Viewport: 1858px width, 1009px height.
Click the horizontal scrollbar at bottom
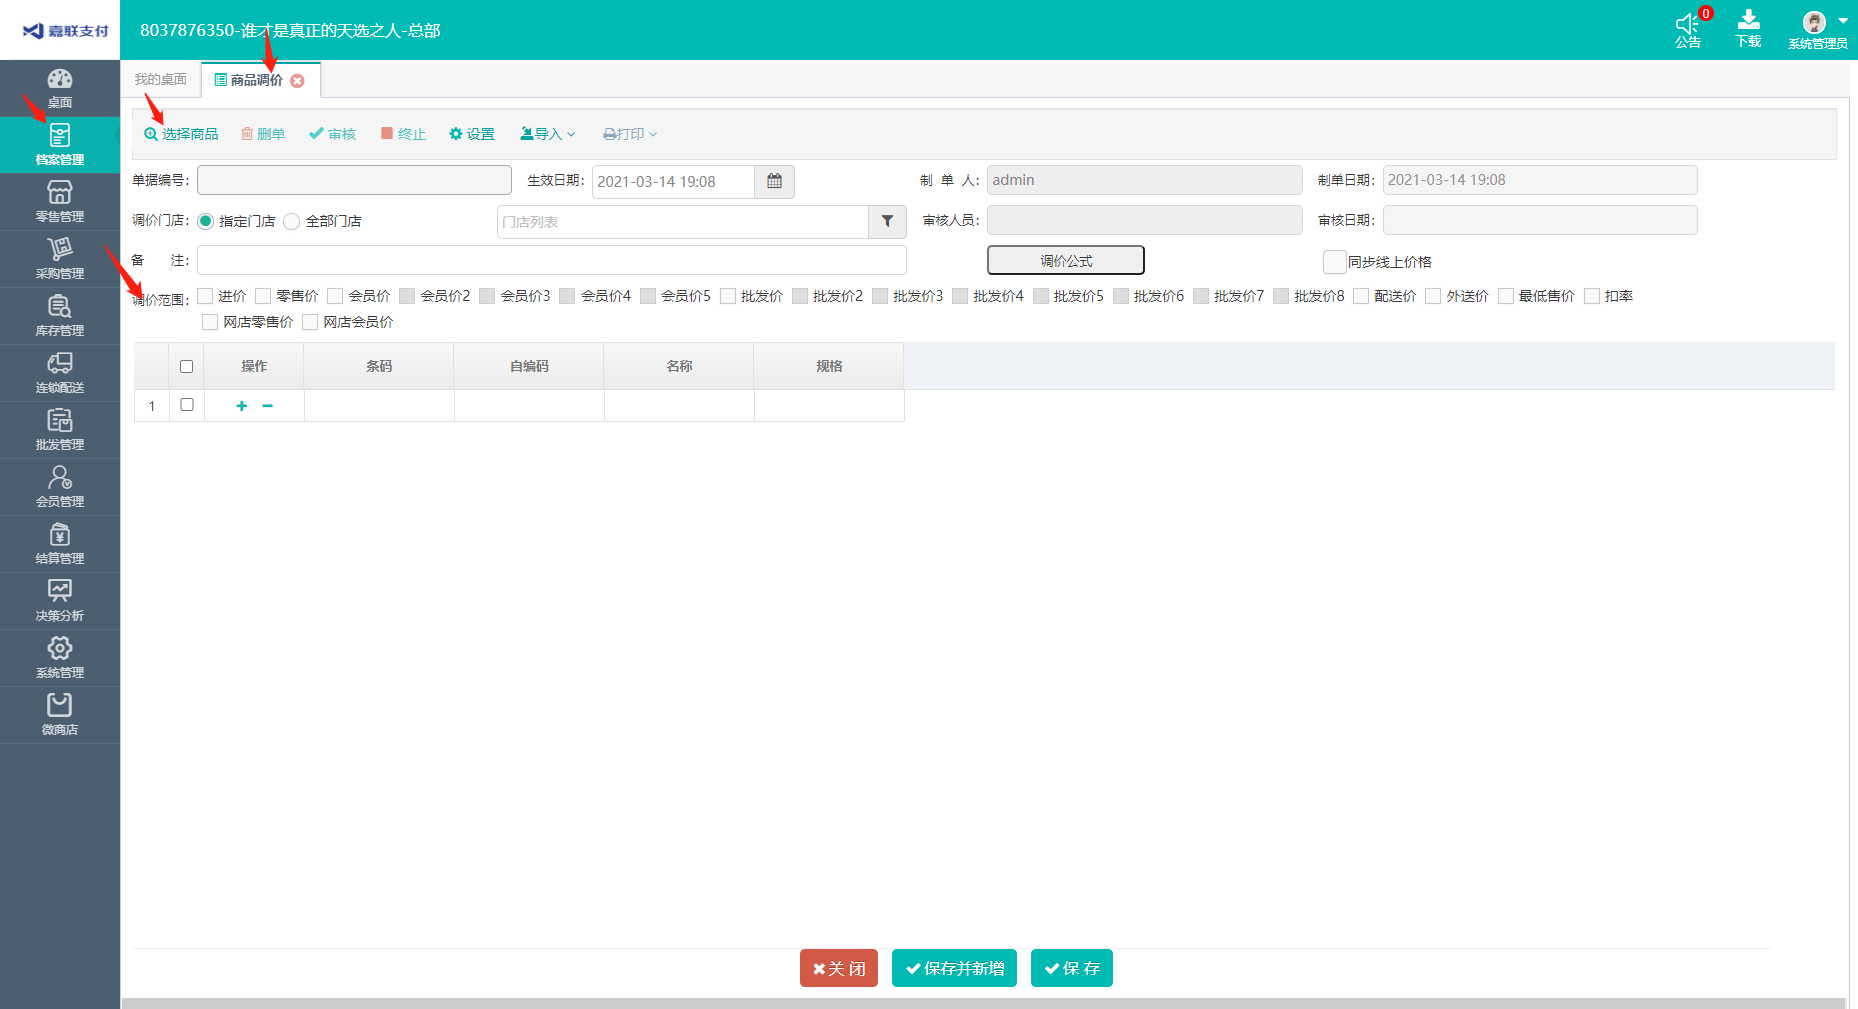[x=983, y=1003]
